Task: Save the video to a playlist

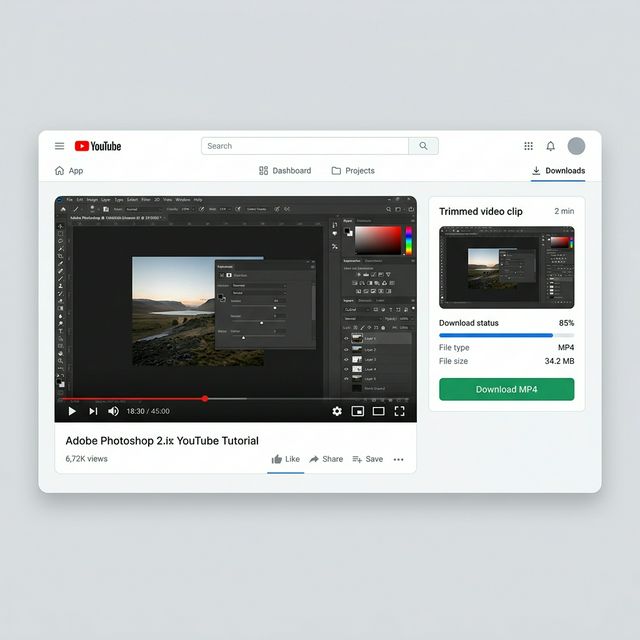Action: tap(368, 459)
